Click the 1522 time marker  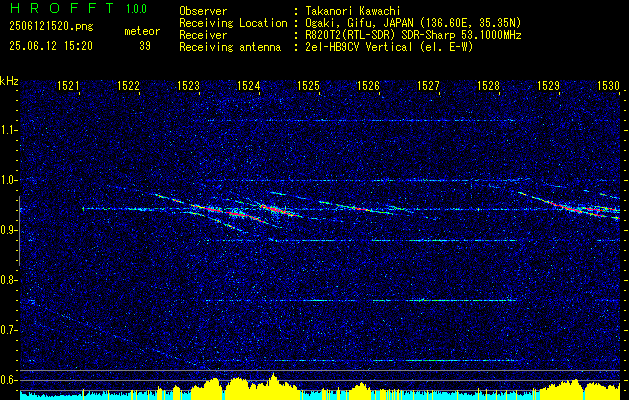point(128,85)
